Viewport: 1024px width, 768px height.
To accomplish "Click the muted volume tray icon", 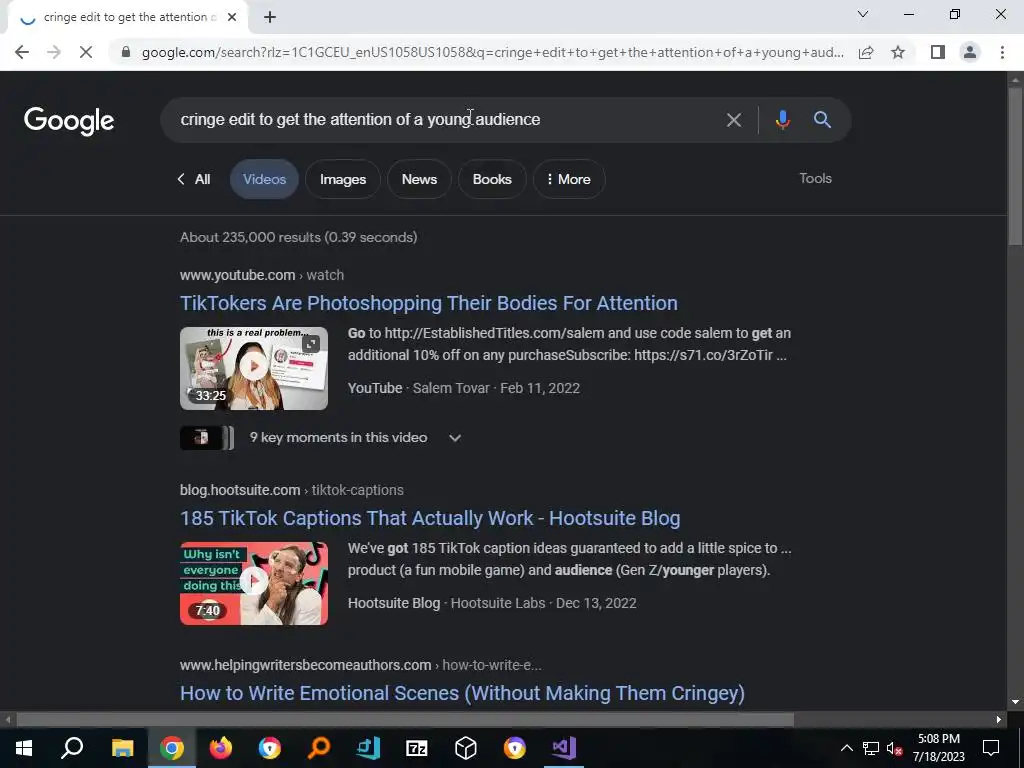I will click(895, 748).
